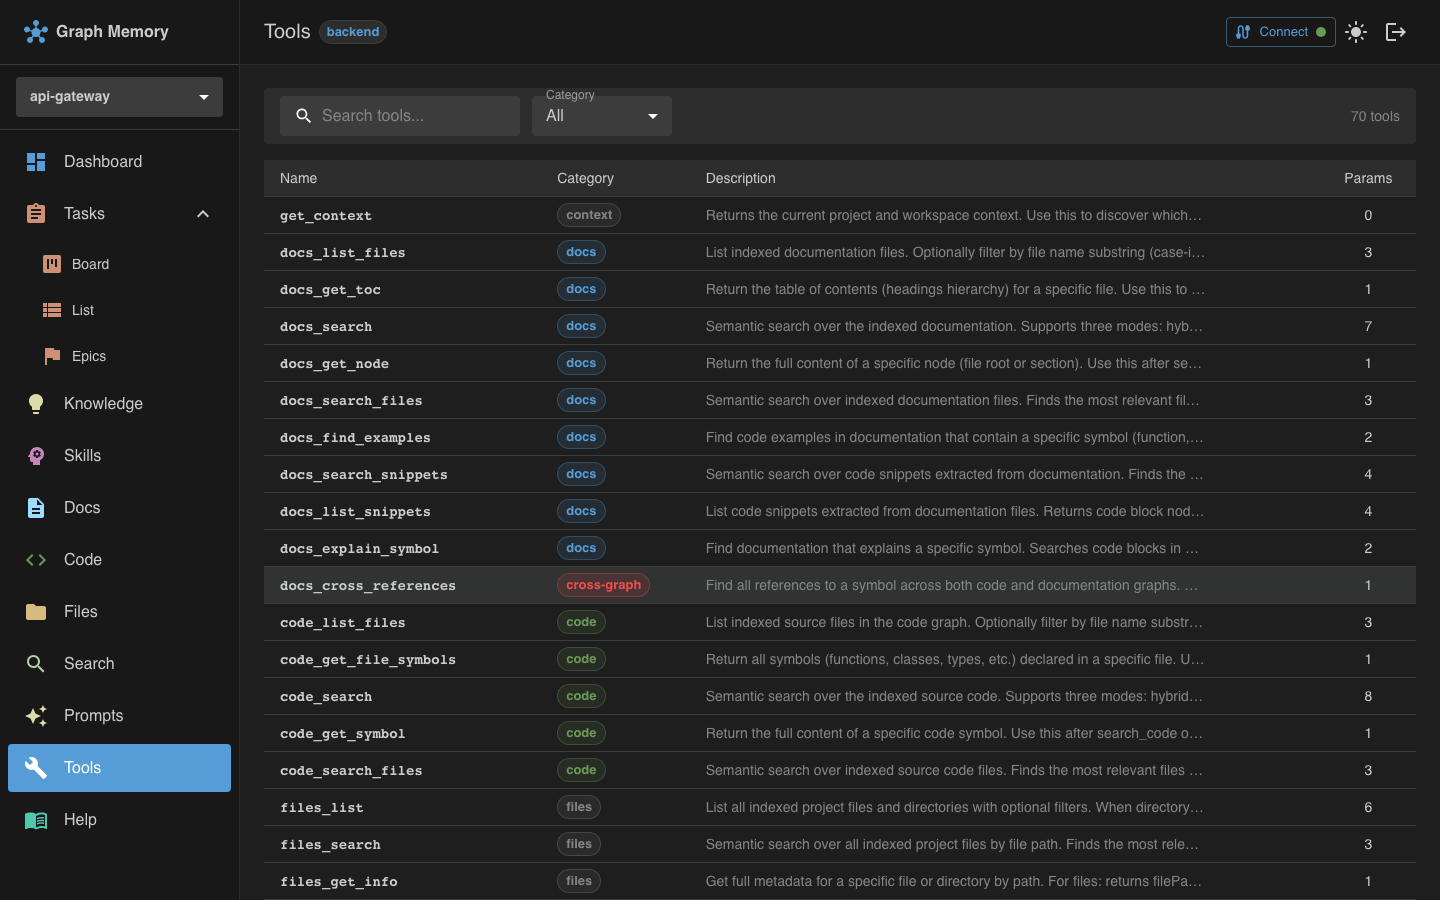1440x900 pixels.
Task: Open the api-gateway project dropdown
Action: coord(119,97)
